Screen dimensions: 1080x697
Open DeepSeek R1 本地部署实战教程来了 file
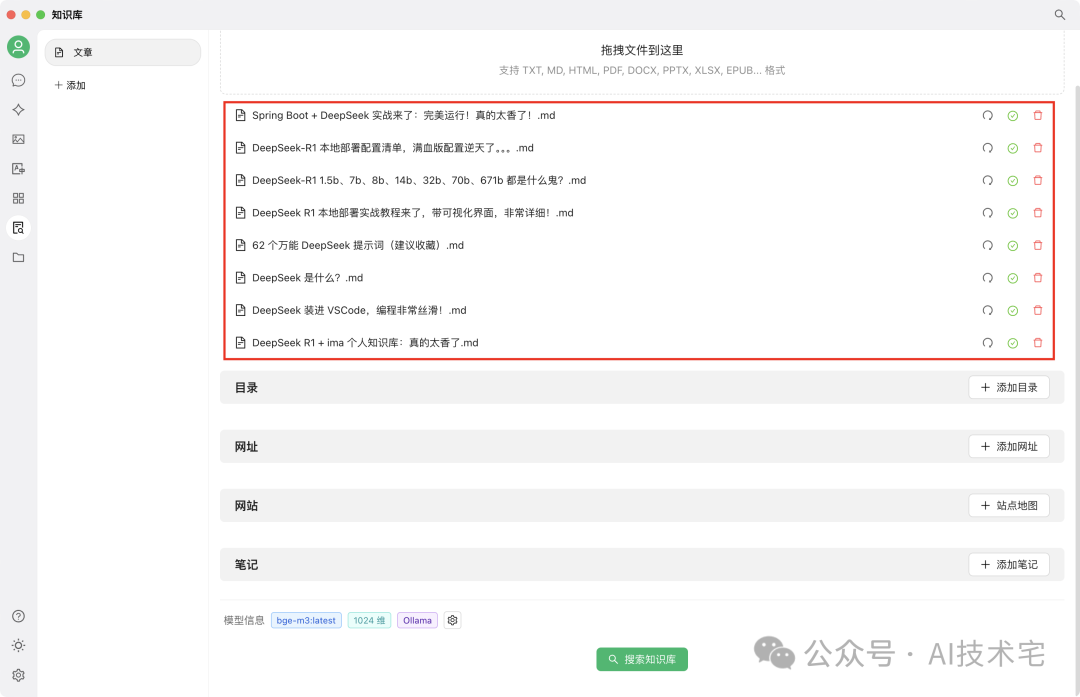(413, 213)
